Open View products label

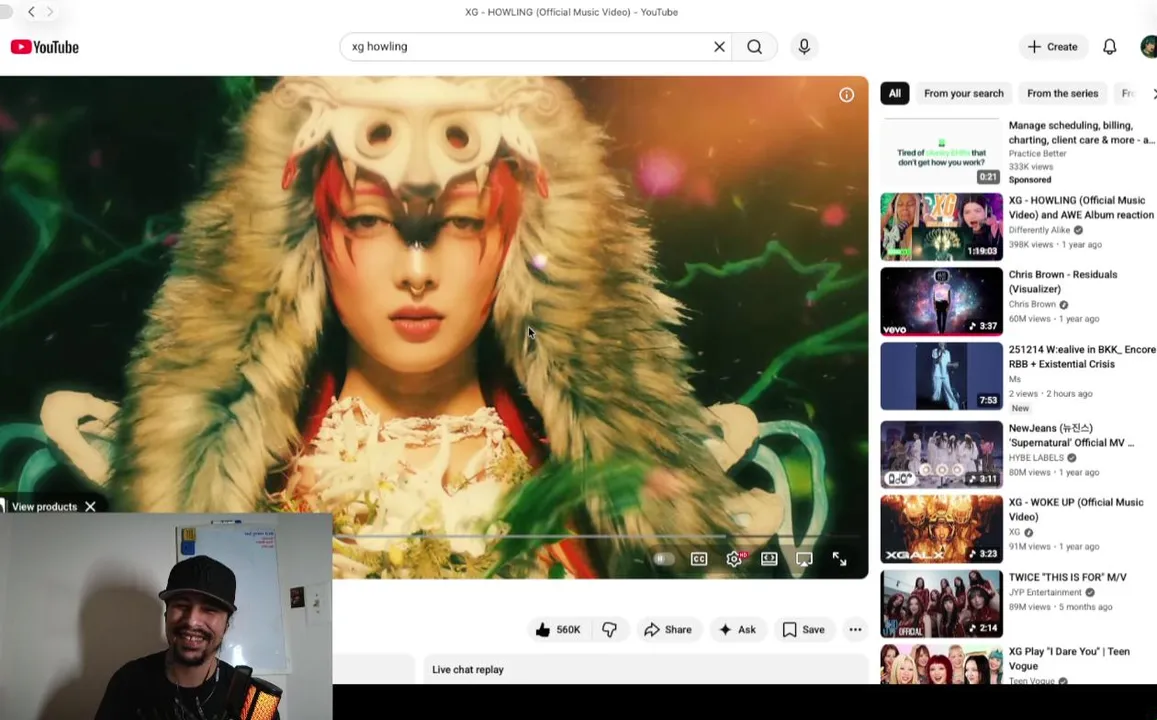click(44, 507)
